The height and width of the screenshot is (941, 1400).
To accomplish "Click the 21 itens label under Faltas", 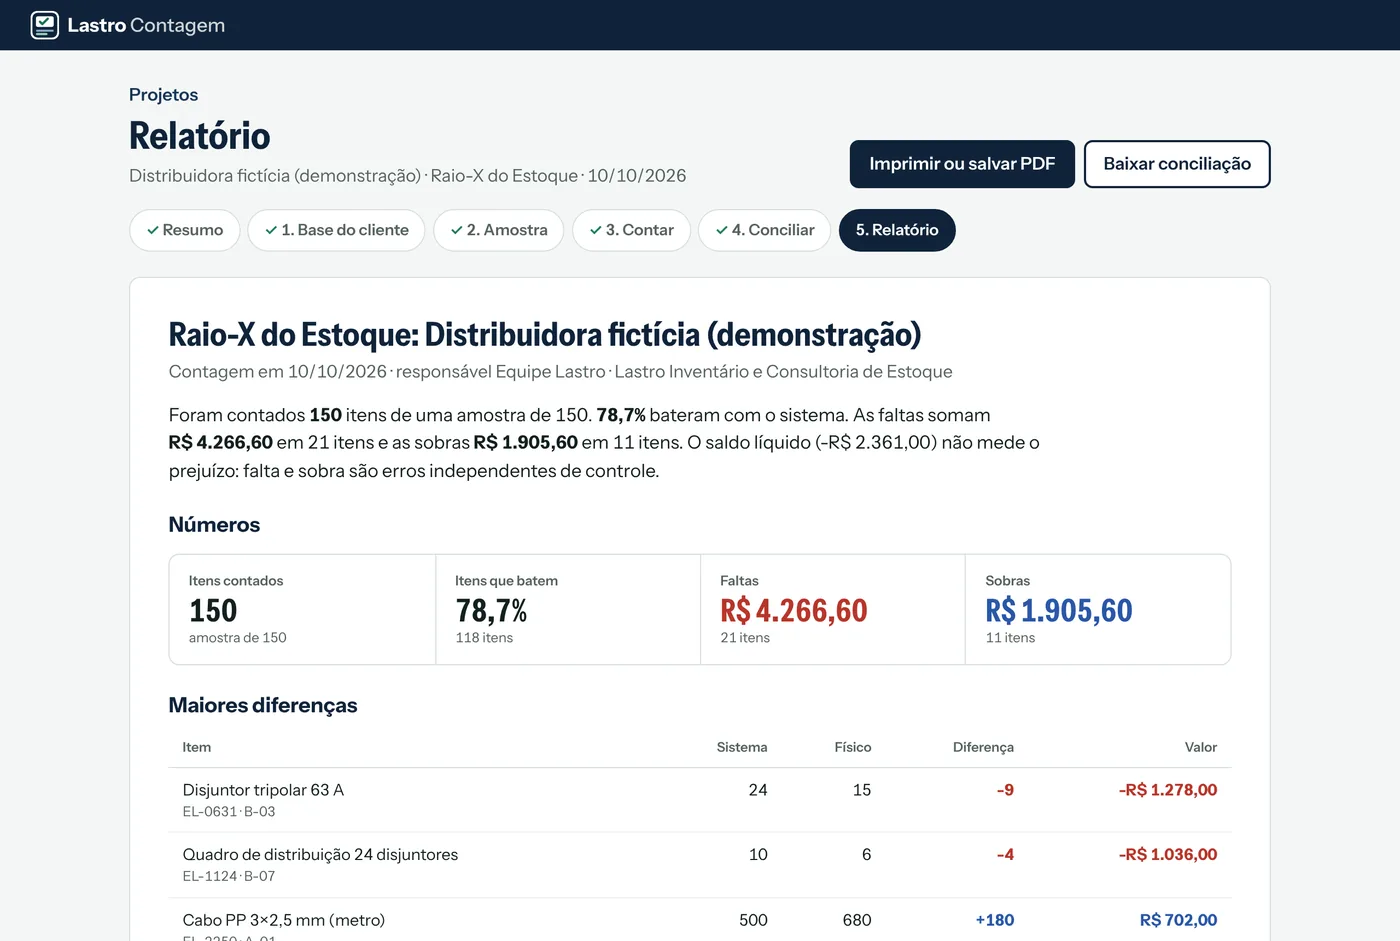I will click(x=745, y=638).
